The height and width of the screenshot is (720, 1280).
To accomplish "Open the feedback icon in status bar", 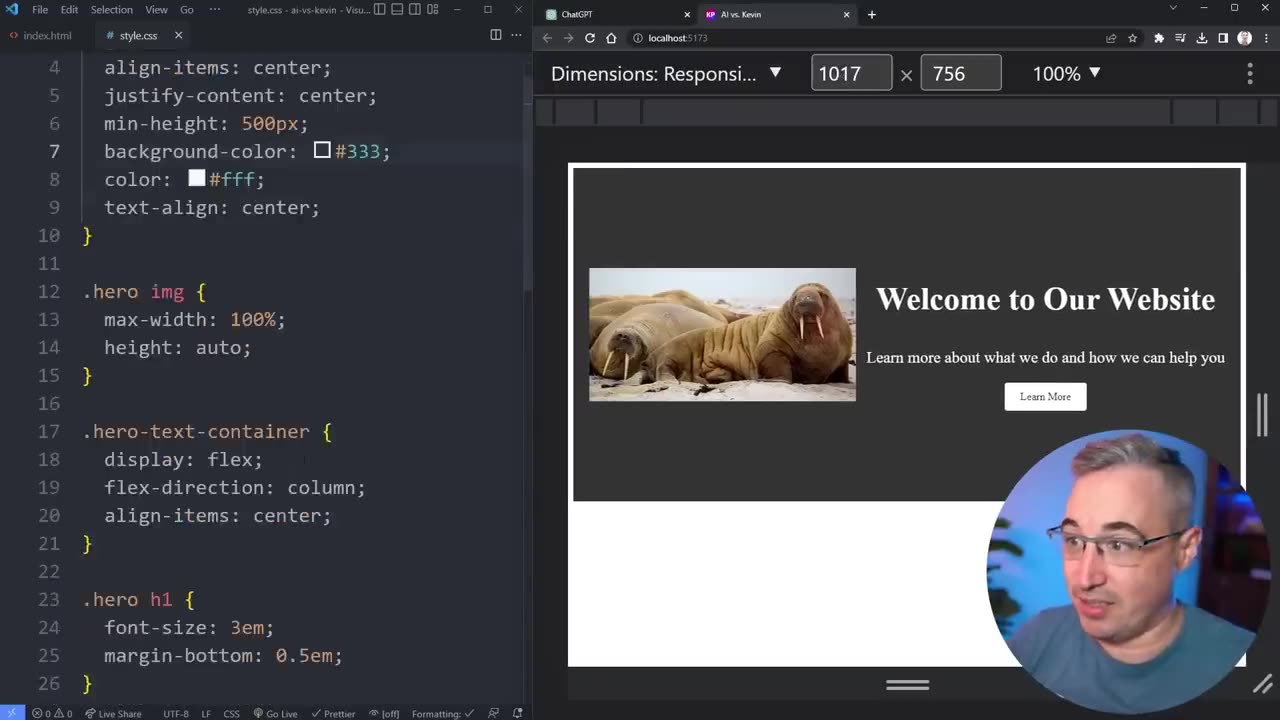I will point(494,713).
